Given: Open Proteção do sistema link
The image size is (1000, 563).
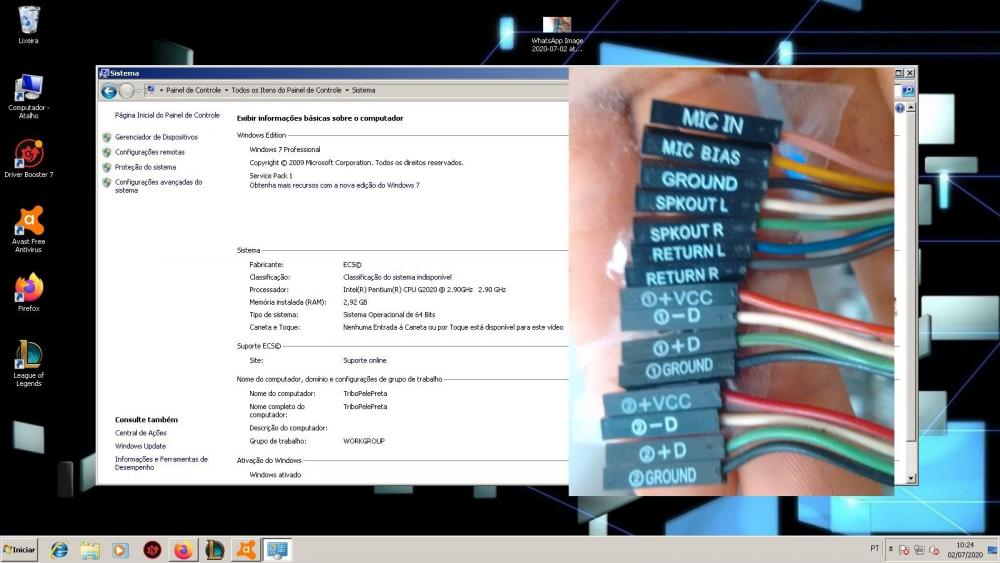Looking at the screenshot, I should pos(145,167).
